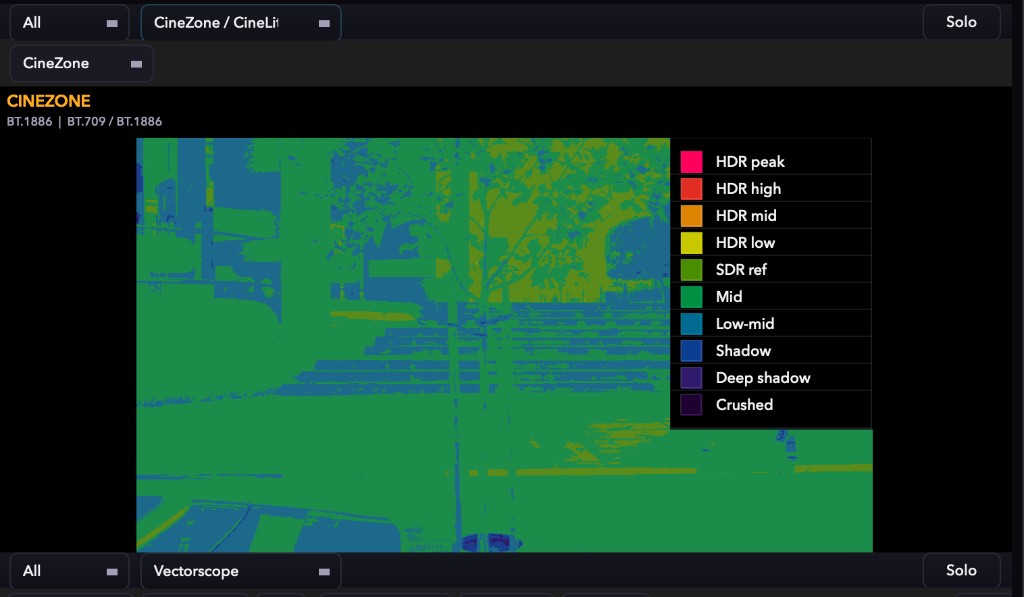This screenshot has height=597, width=1024.
Task: Click the Crushed dark swatch
Action: pos(691,404)
